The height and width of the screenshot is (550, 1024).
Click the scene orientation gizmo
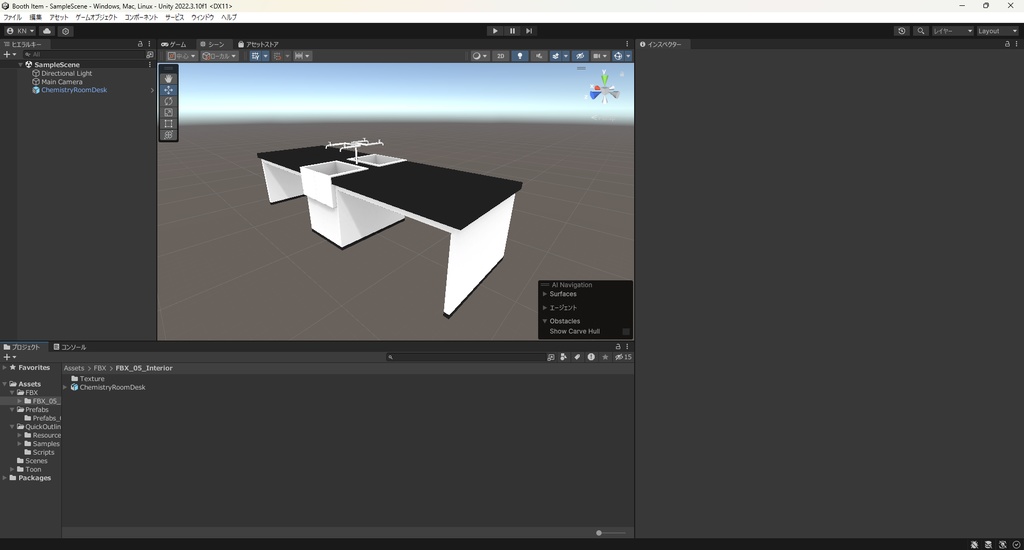(604, 92)
